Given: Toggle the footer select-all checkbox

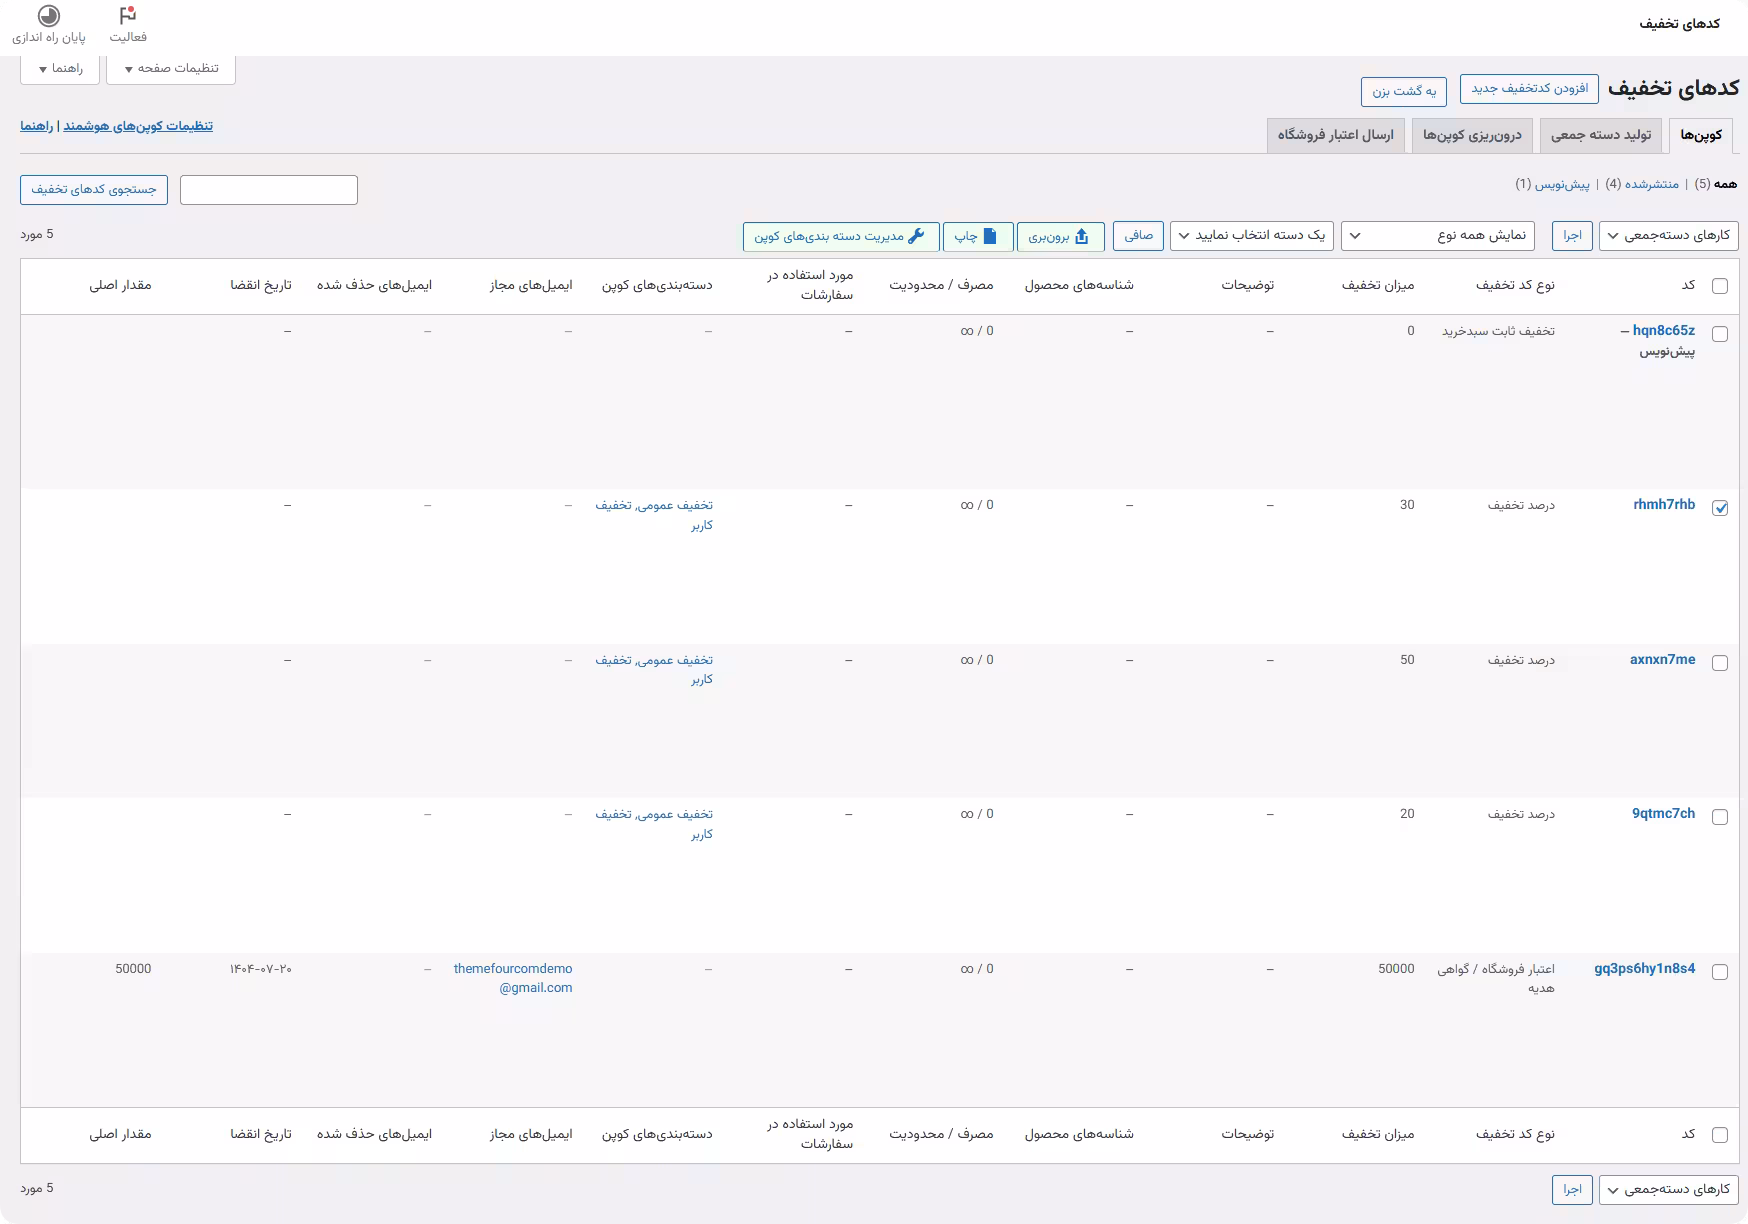Looking at the screenshot, I should 1720,1135.
